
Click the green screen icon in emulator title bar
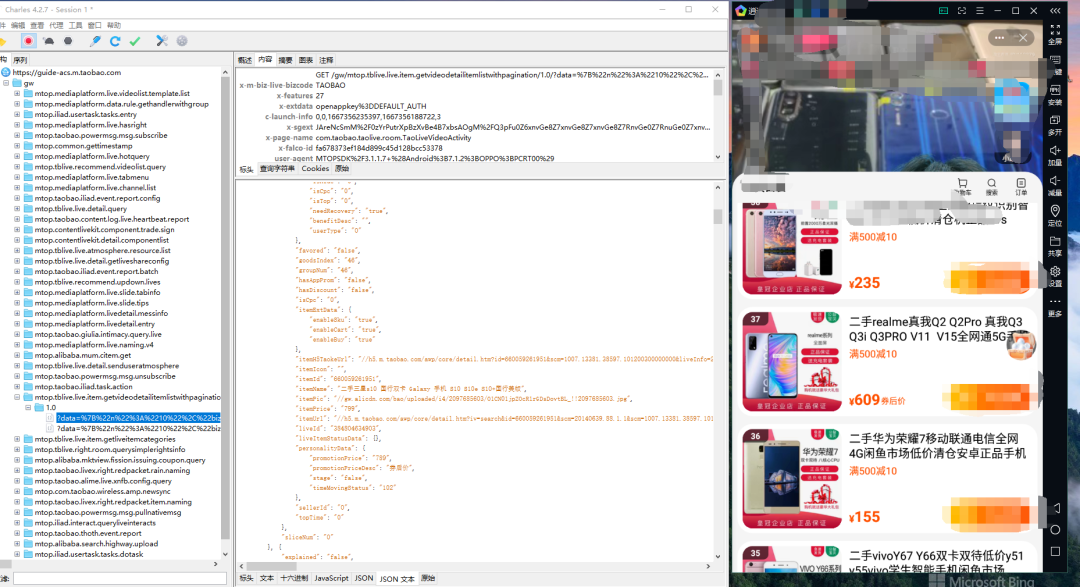[944, 11]
